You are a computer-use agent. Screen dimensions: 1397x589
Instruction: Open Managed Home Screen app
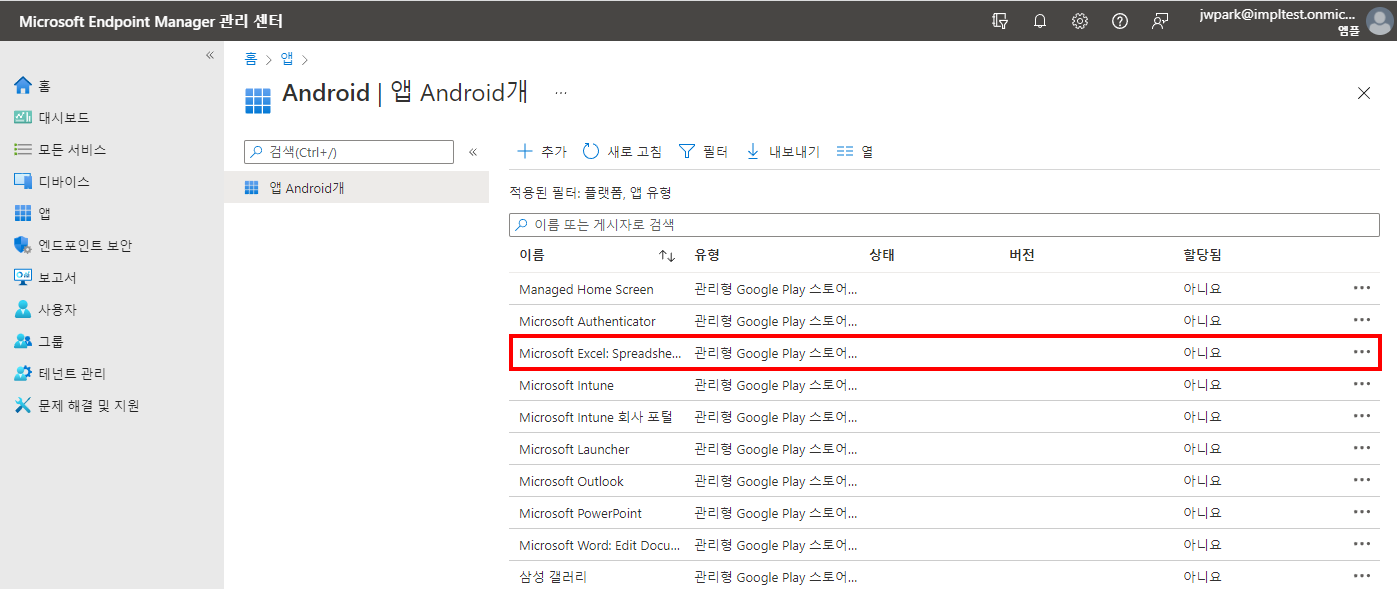(586, 290)
